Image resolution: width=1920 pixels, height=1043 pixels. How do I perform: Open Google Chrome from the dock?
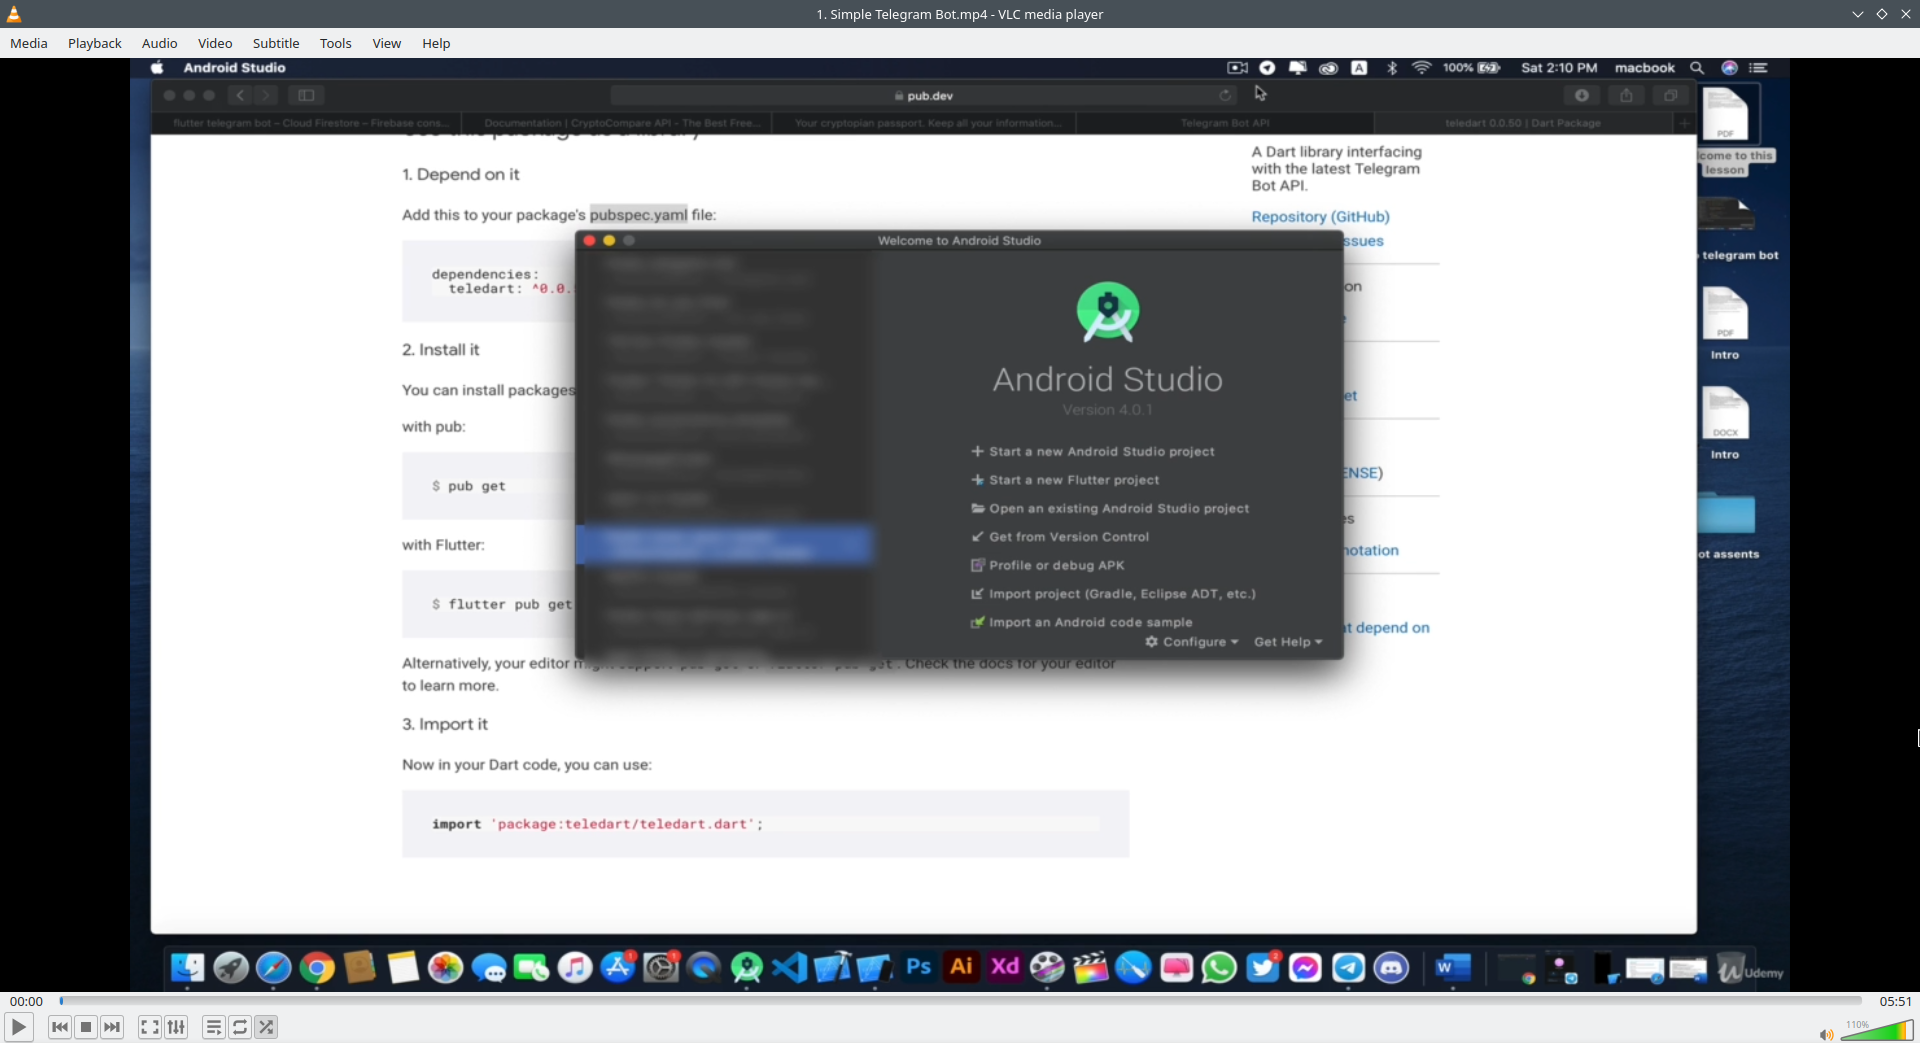[317, 968]
